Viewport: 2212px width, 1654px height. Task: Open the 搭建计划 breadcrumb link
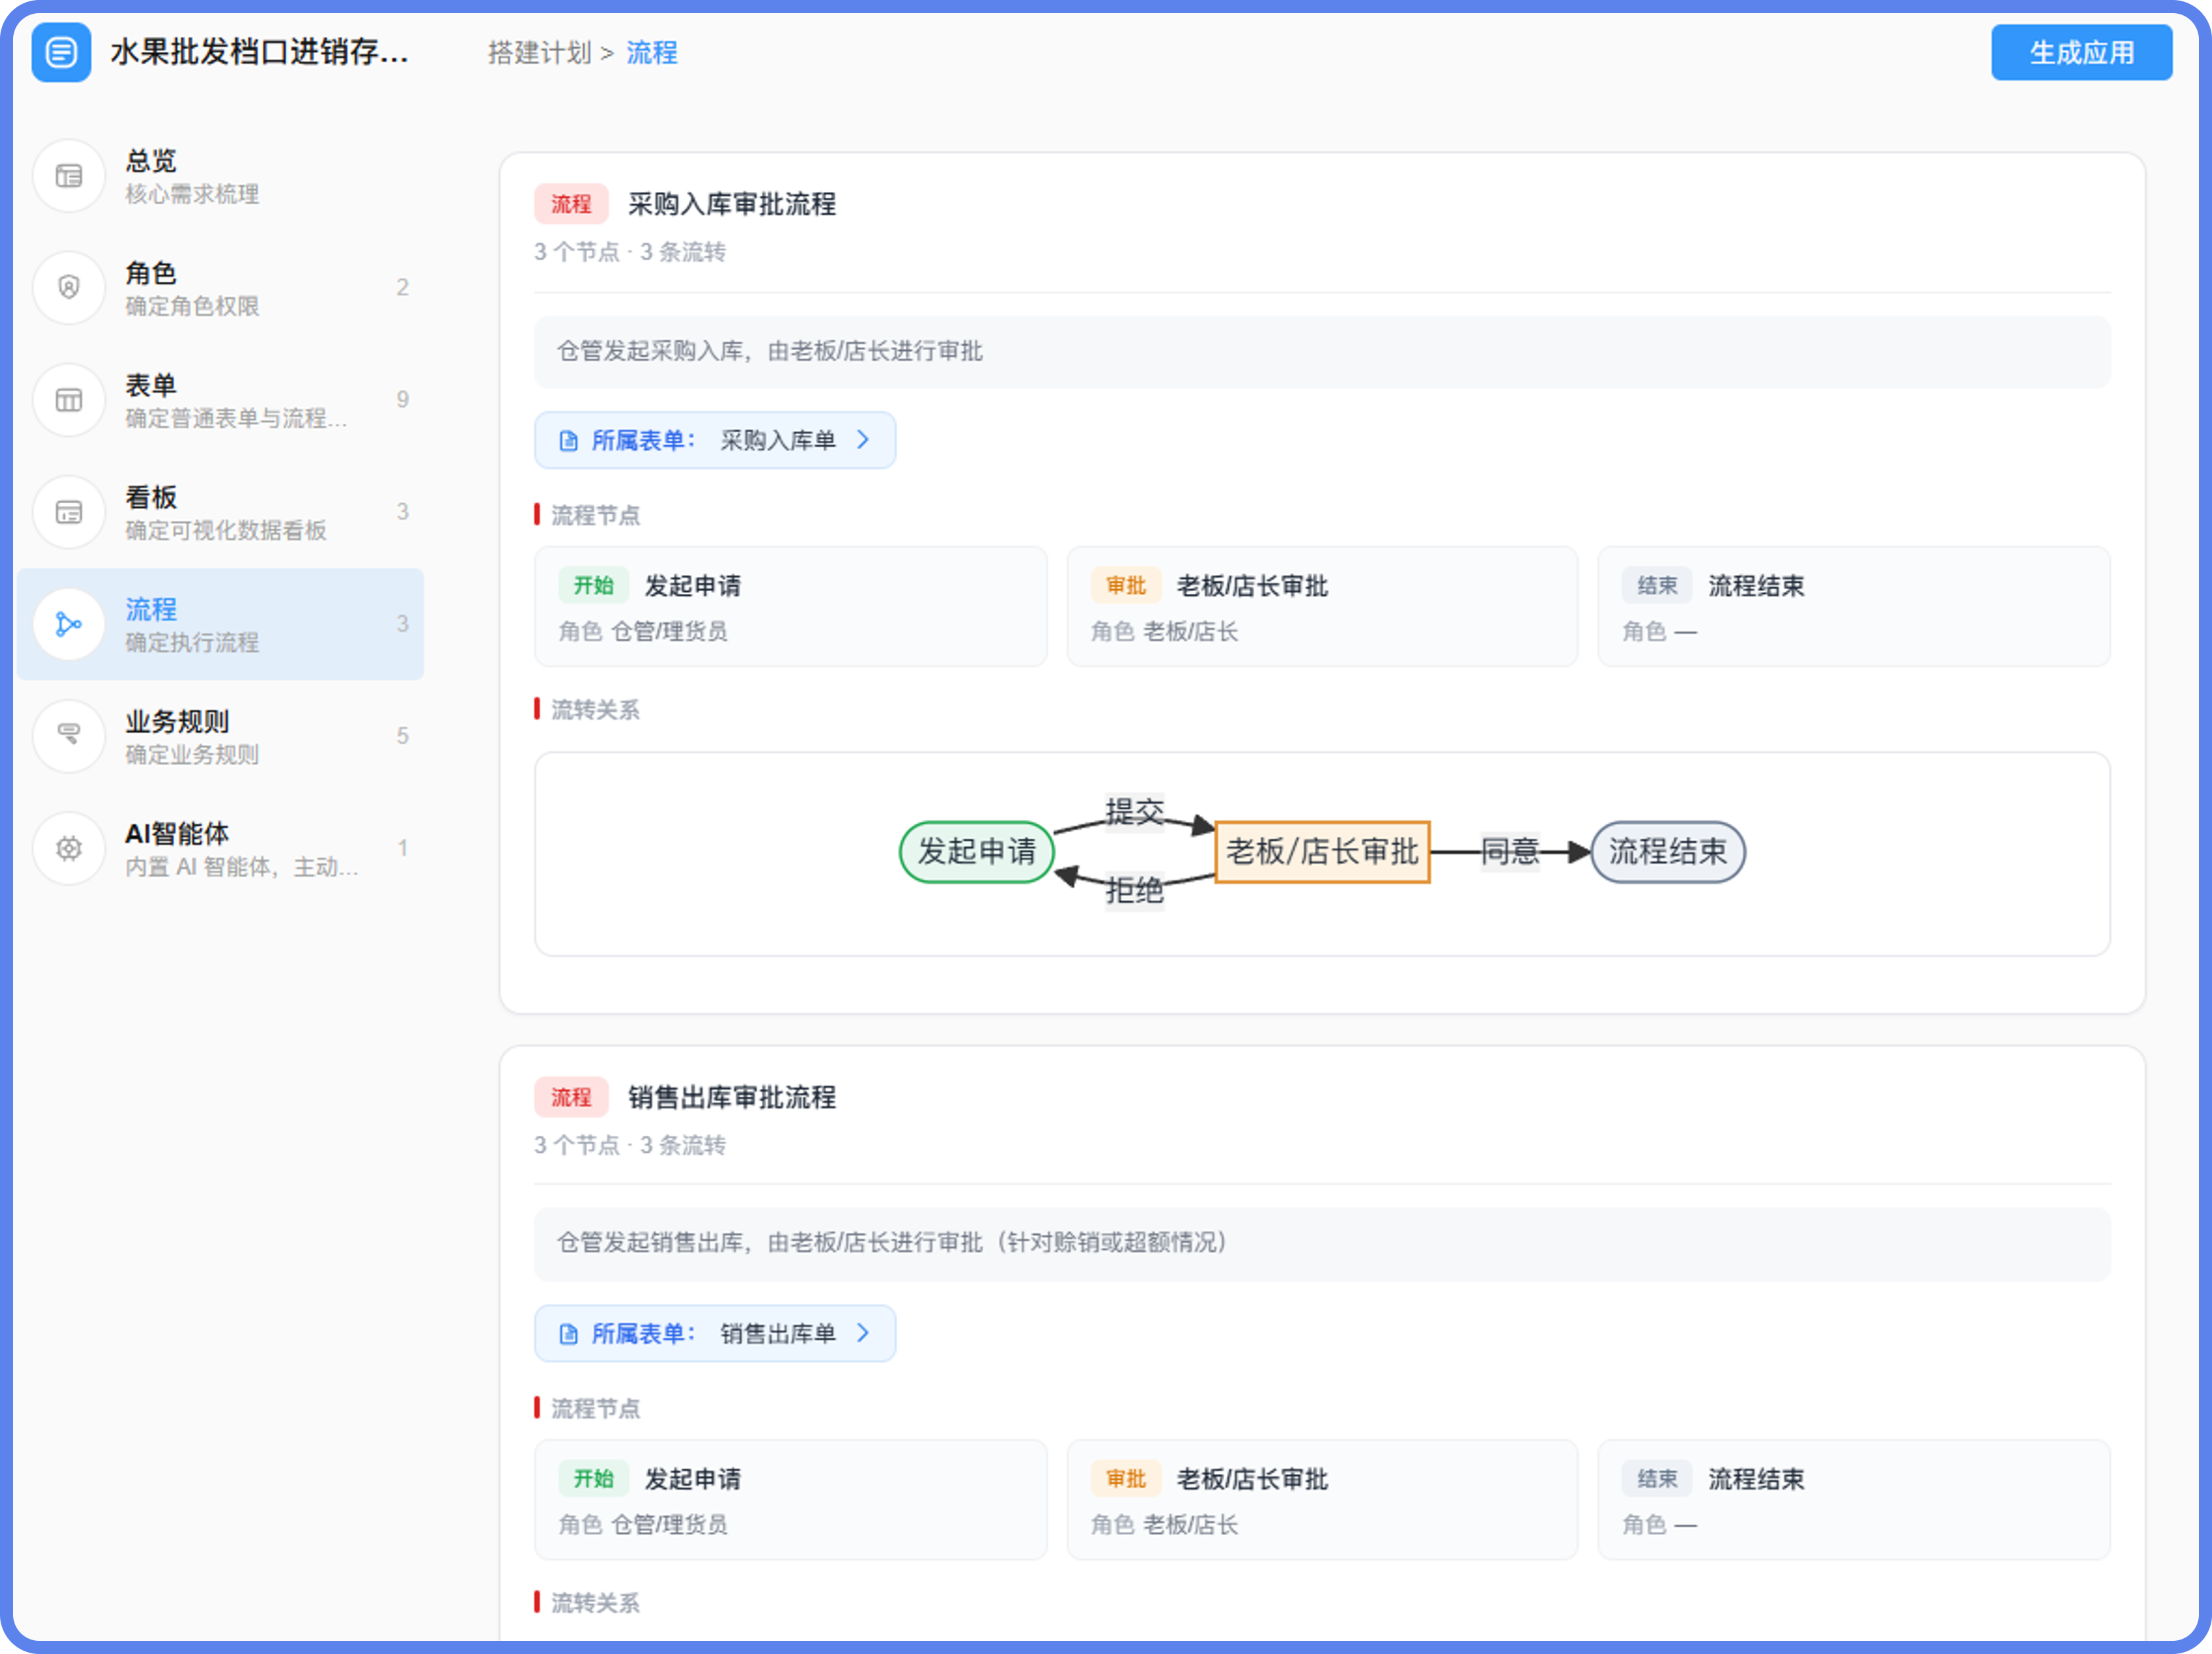[x=540, y=52]
